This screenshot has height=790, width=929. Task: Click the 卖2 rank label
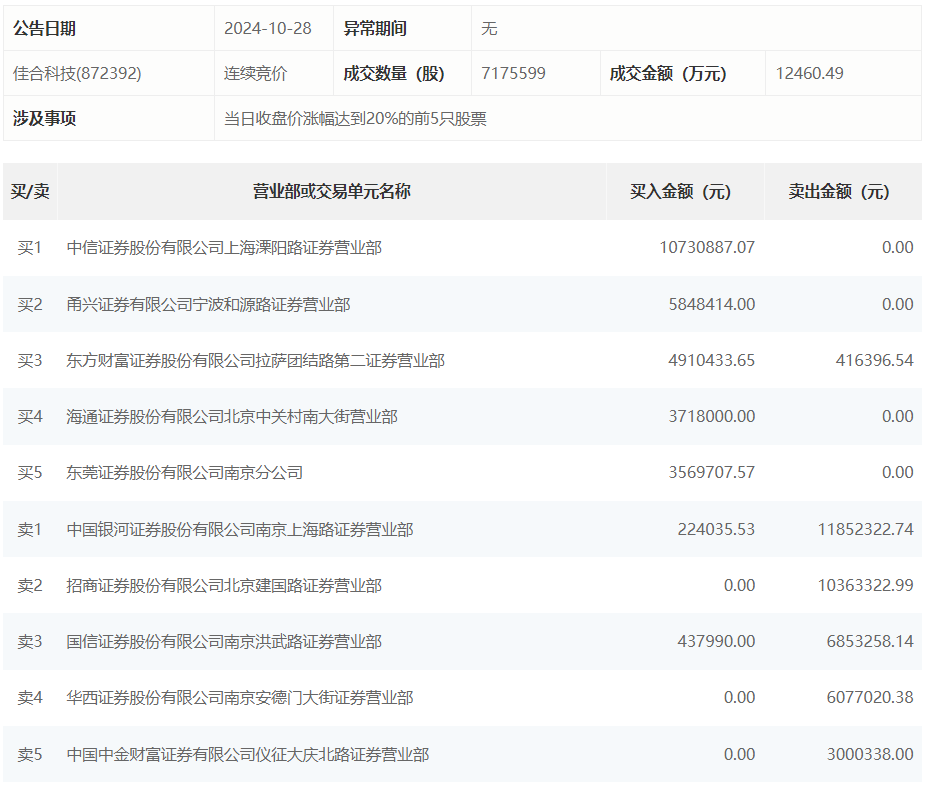[30, 586]
